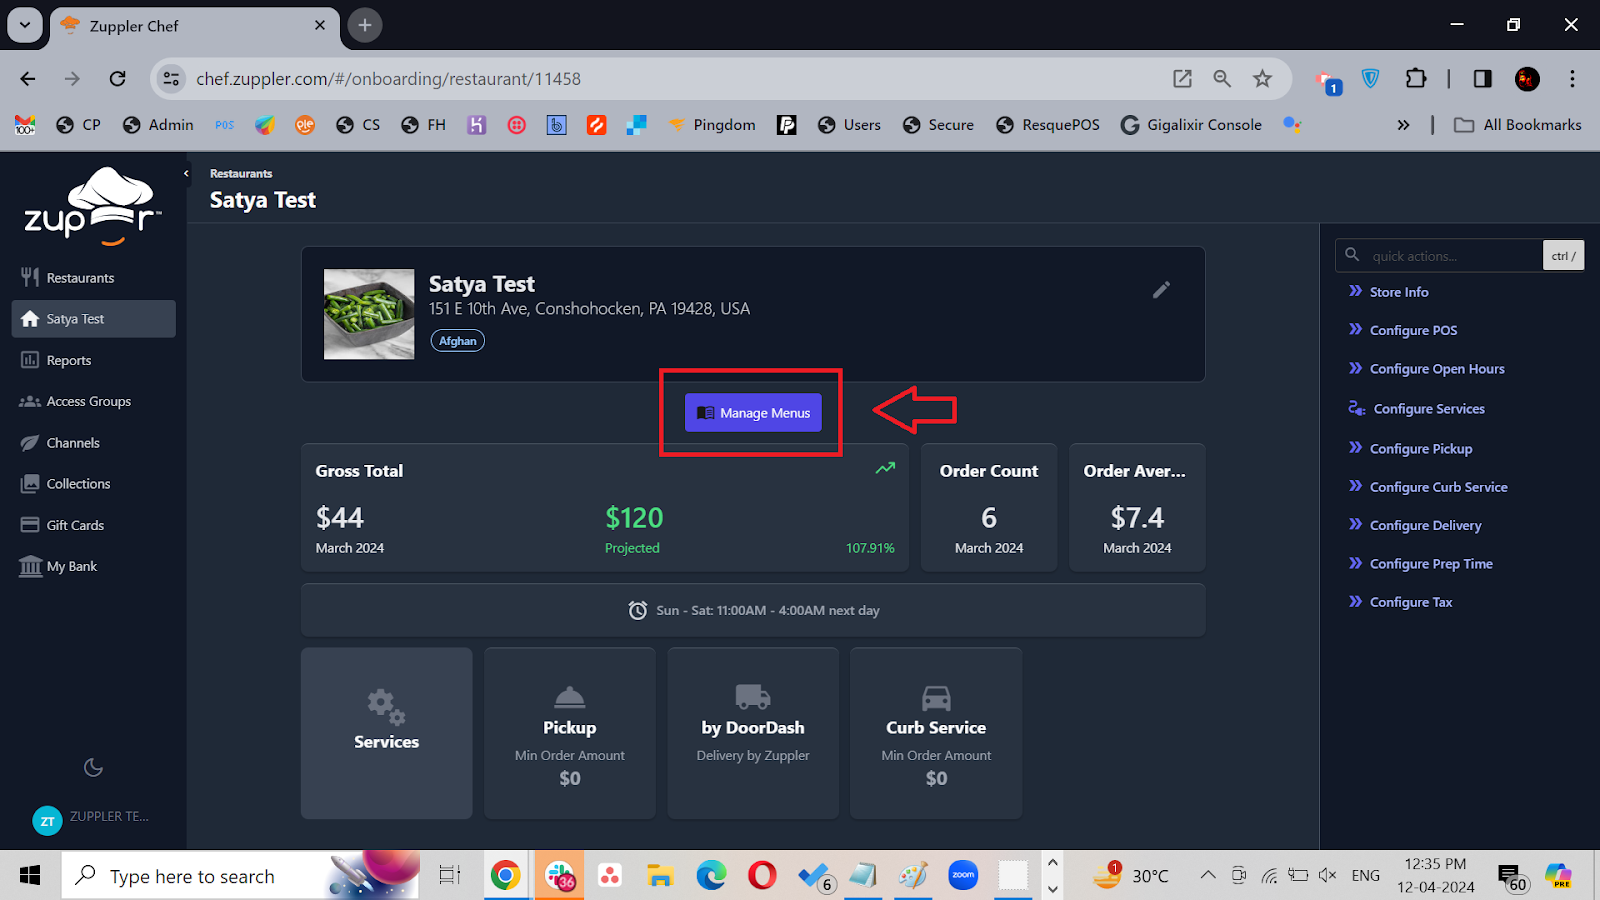Click the open-in-app icon in address bar
The image size is (1600, 900).
click(x=1182, y=79)
